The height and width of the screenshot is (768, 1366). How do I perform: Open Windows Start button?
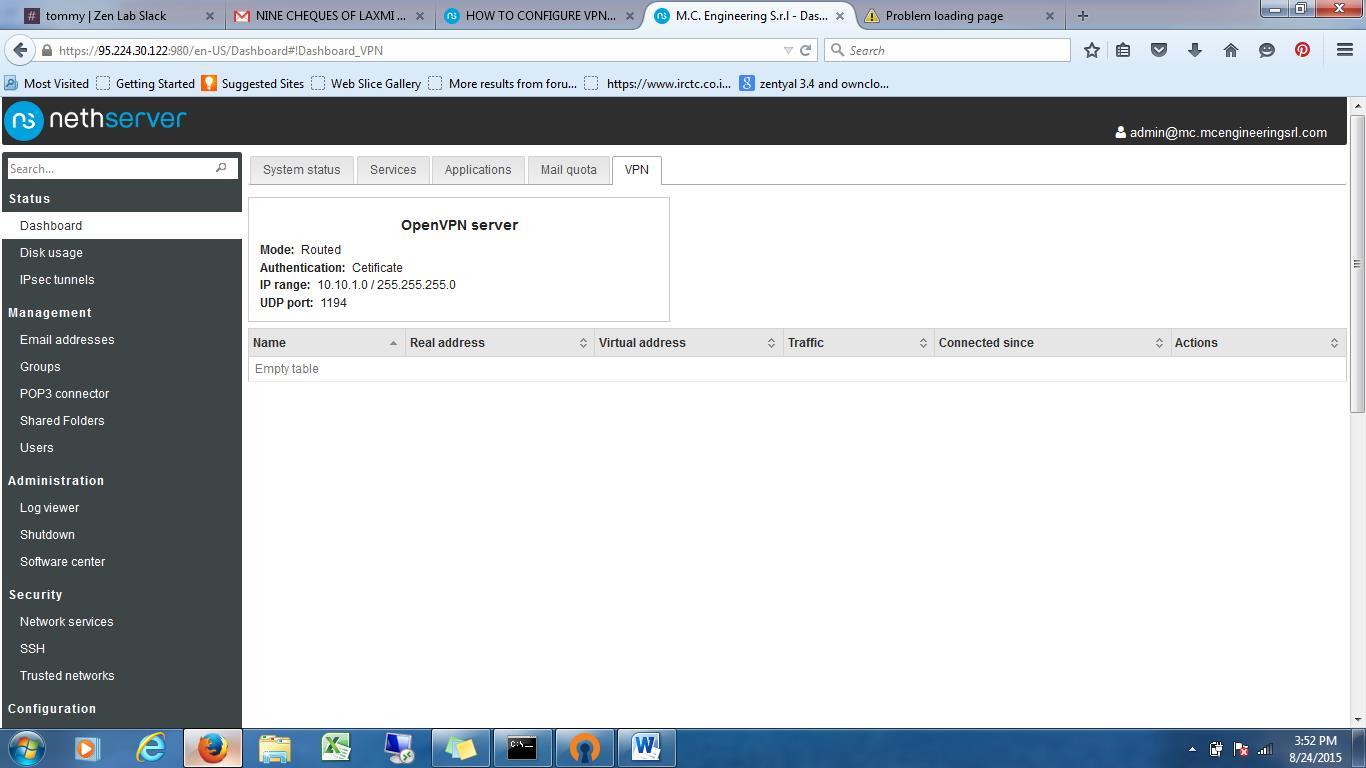pos(26,748)
